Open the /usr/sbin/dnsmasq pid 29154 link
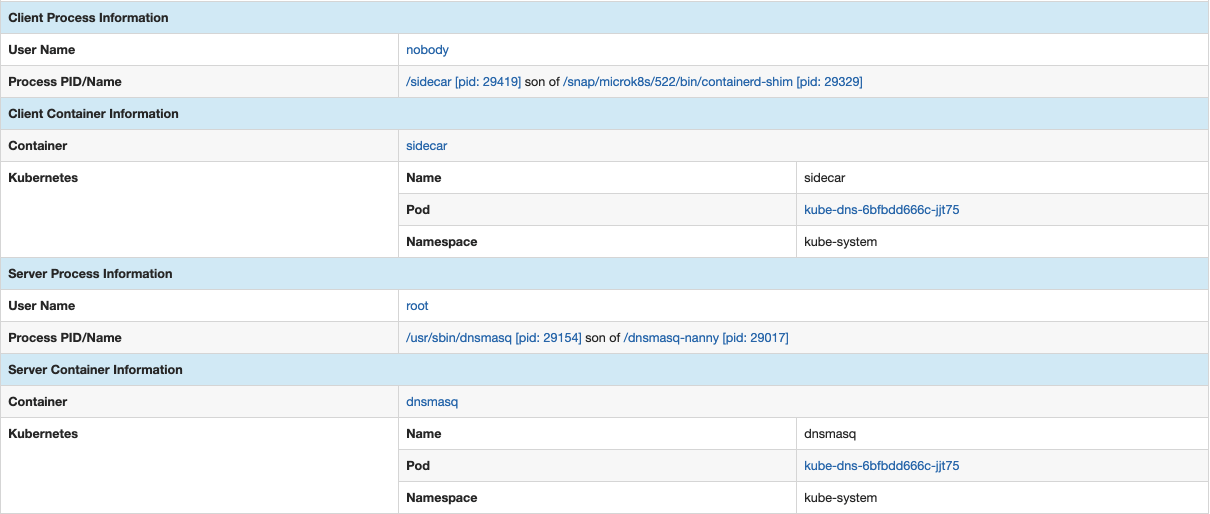 494,337
